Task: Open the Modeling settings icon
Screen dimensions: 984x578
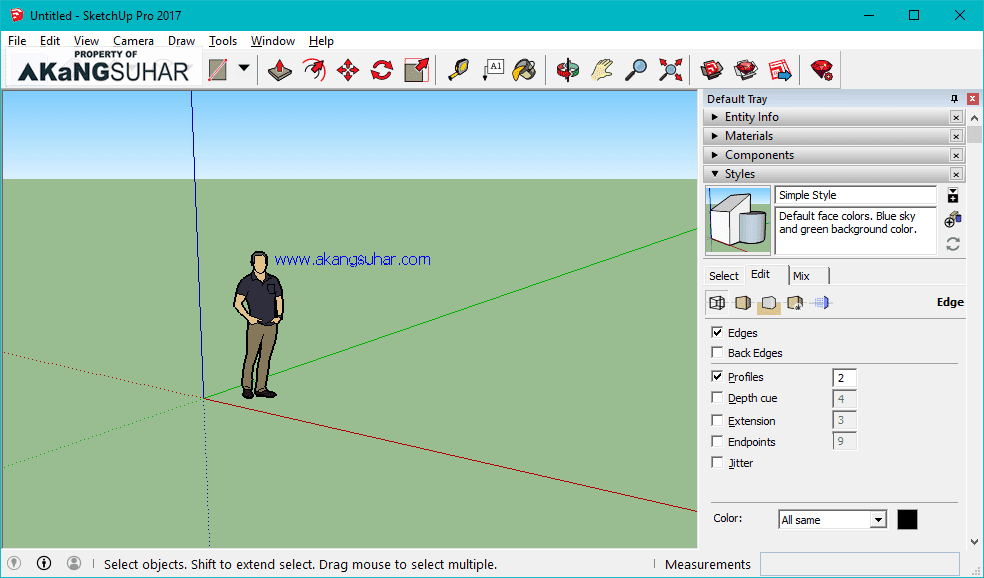Action: (821, 303)
